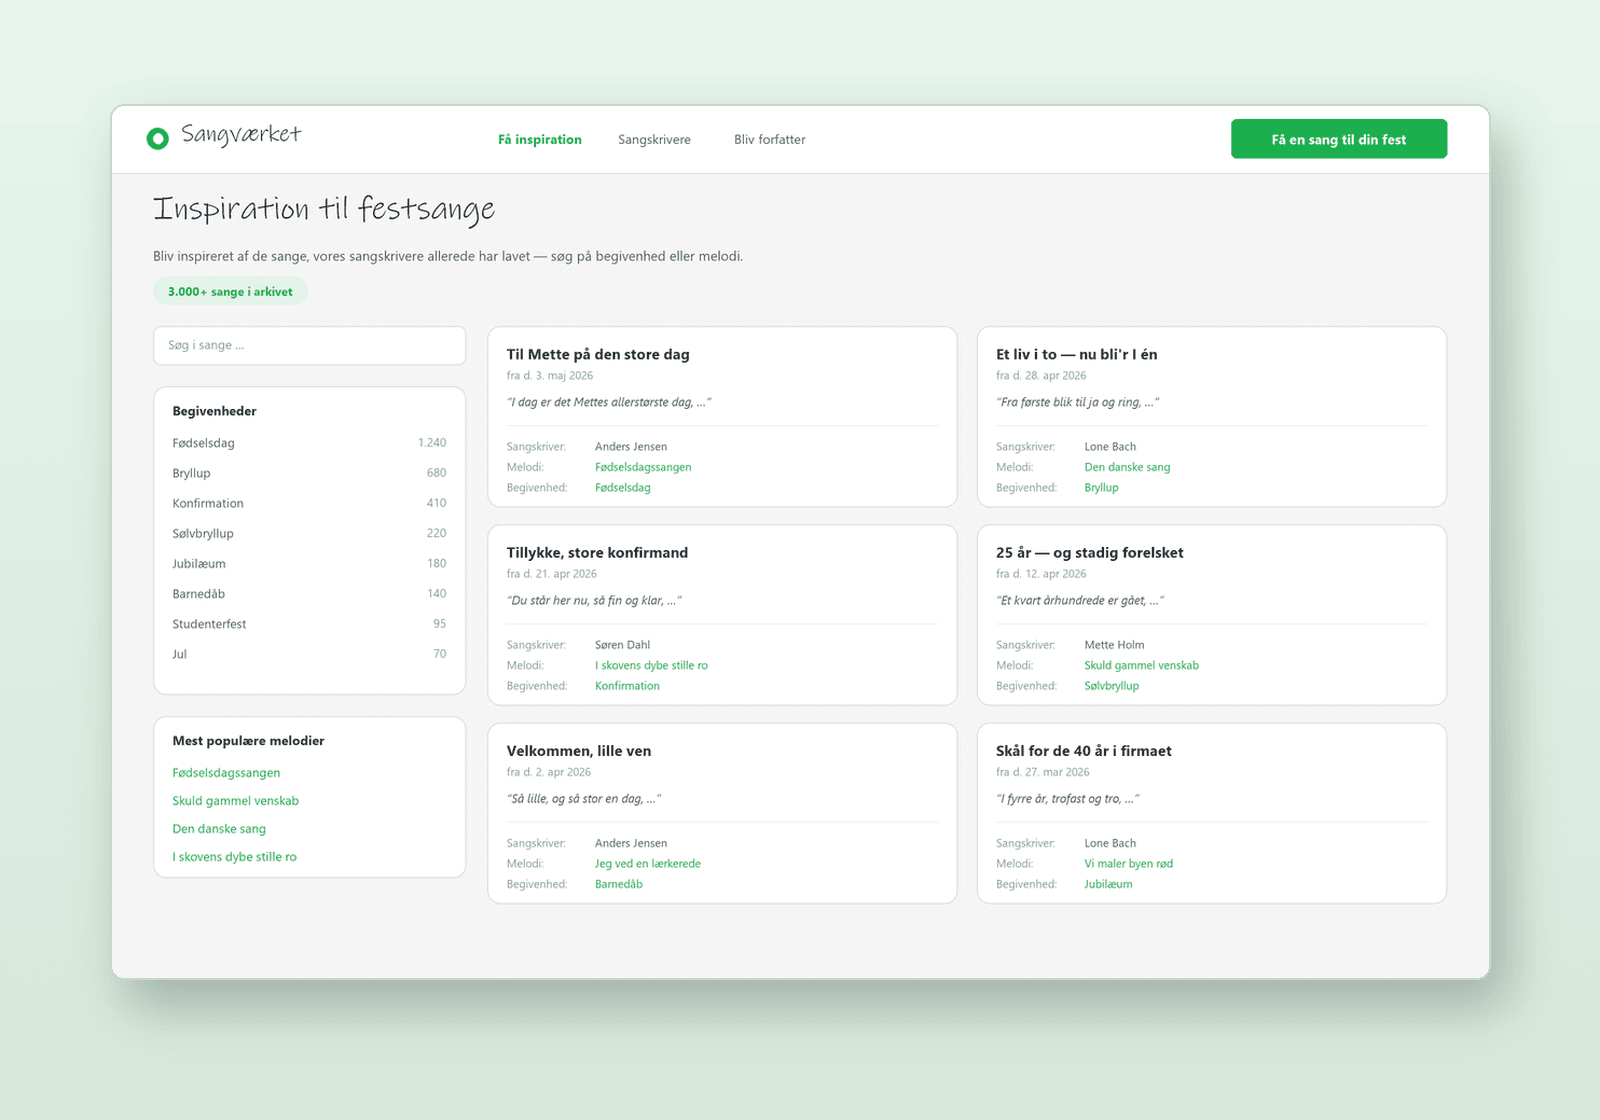This screenshot has width=1600, height=1120.
Task: Click I skovens dybe stille ro in the Tillykke card
Action: [651, 666]
